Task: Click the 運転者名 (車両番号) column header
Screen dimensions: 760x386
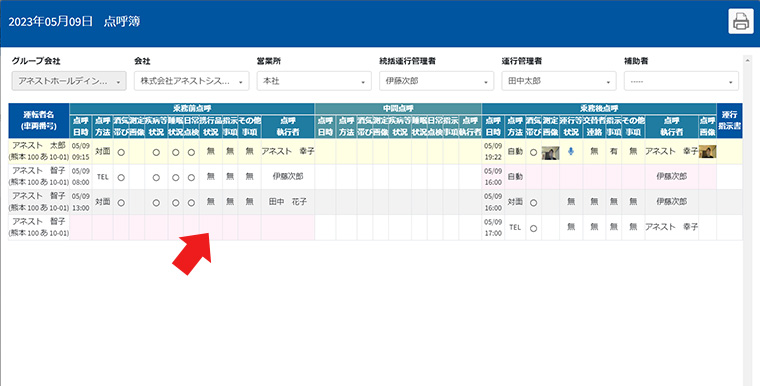Action: [x=39, y=120]
